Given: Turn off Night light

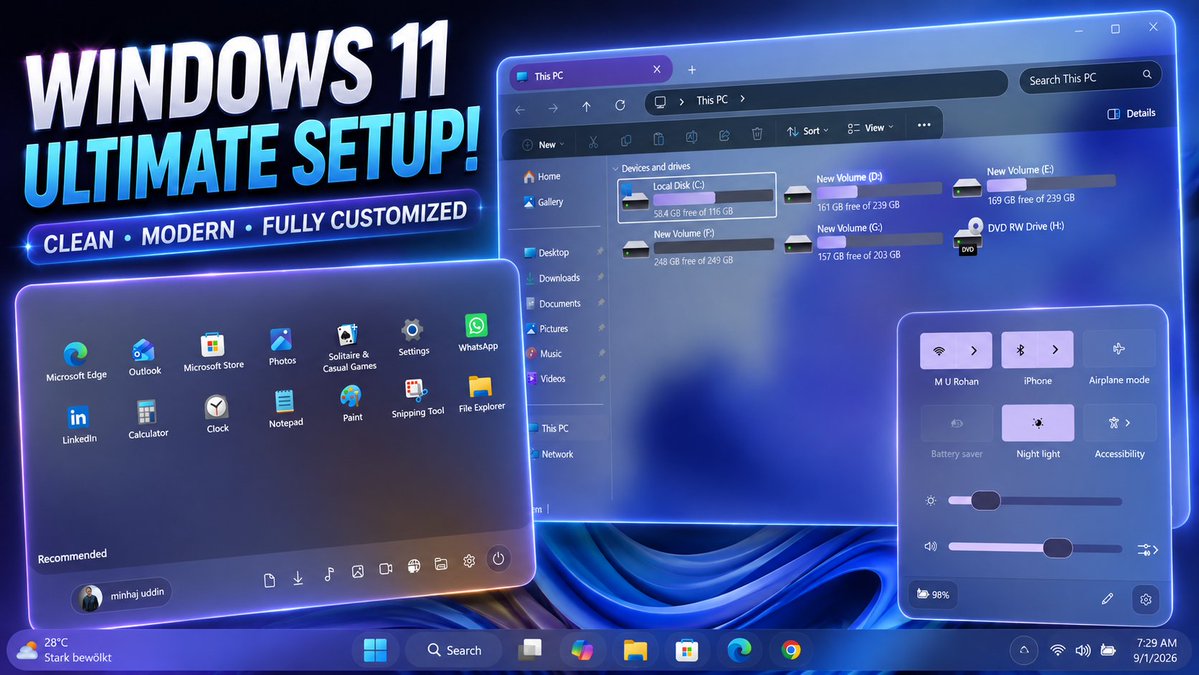Looking at the screenshot, I should pos(1038,423).
